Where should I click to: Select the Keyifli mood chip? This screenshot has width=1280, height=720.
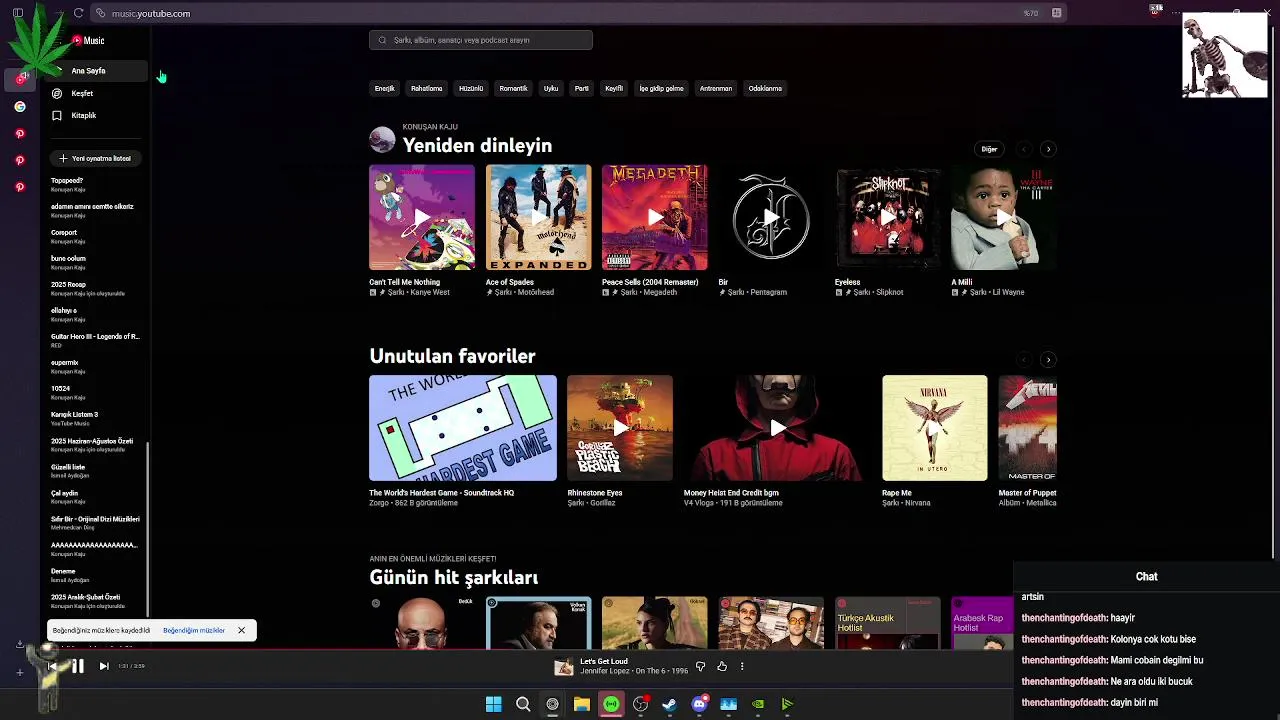point(614,88)
